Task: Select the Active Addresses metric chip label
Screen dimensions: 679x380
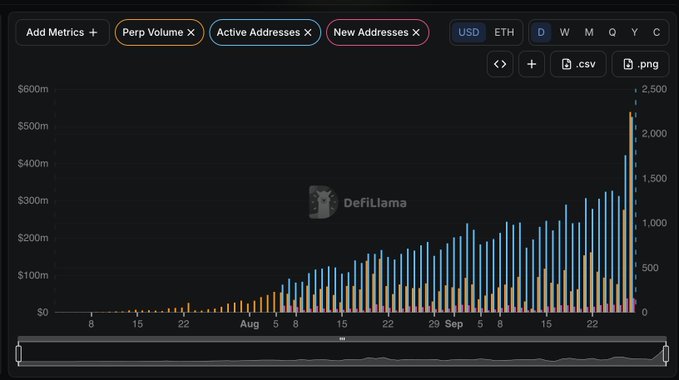Action: coord(258,32)
